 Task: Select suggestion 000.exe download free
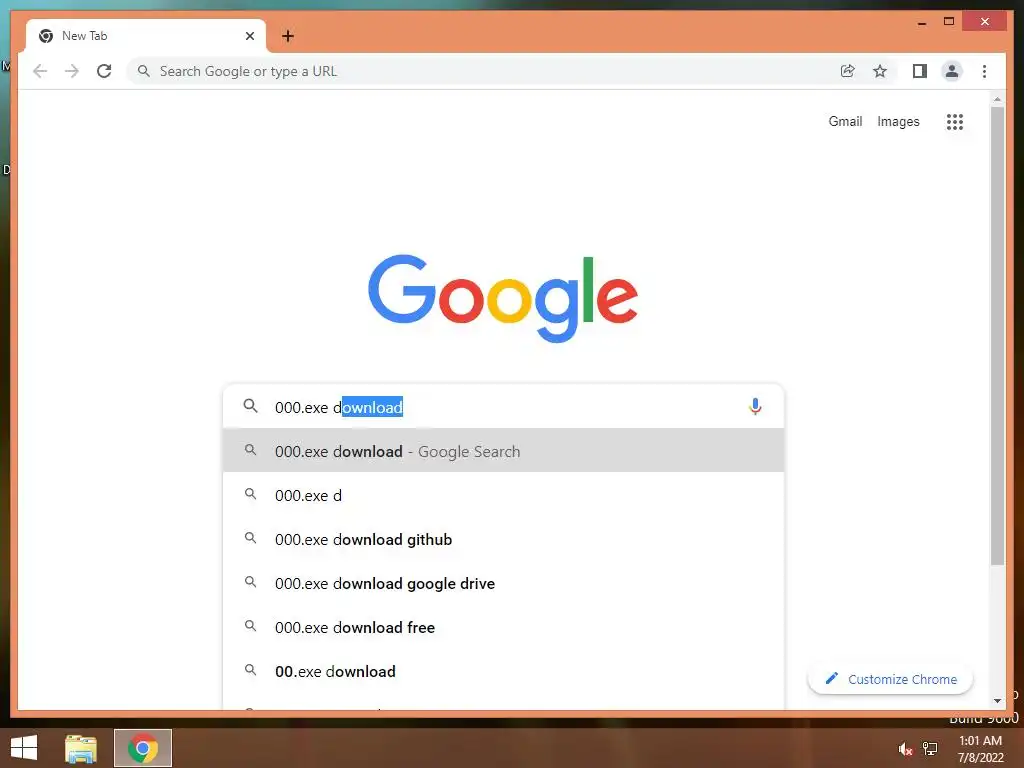click(503, 627)
